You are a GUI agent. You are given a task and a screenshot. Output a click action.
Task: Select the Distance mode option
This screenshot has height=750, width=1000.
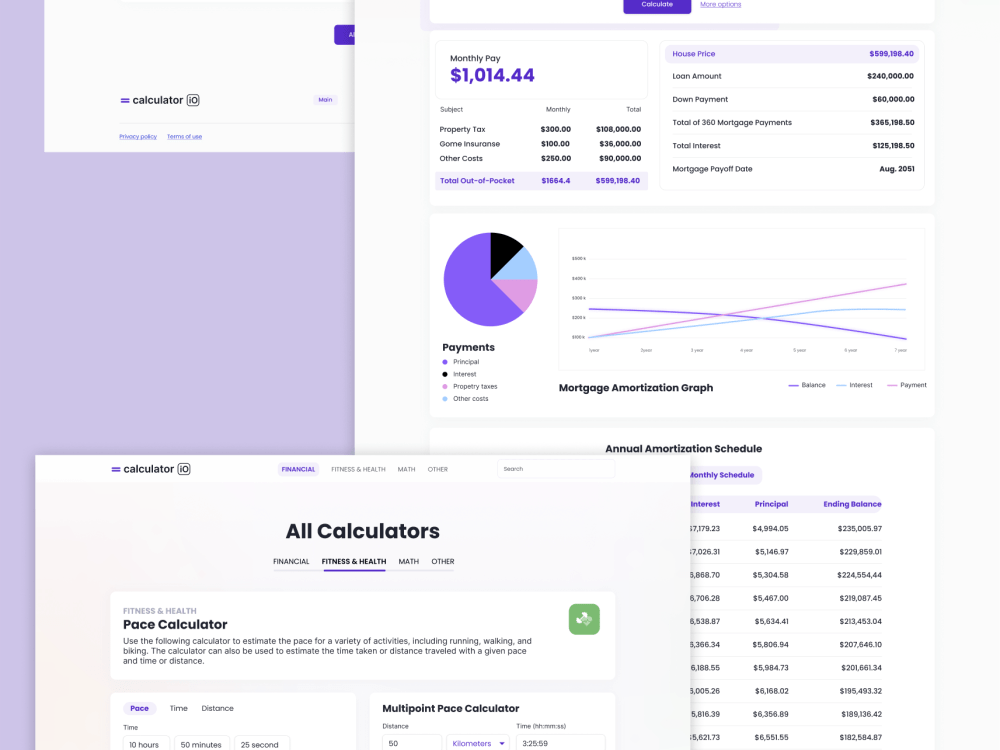217,708
